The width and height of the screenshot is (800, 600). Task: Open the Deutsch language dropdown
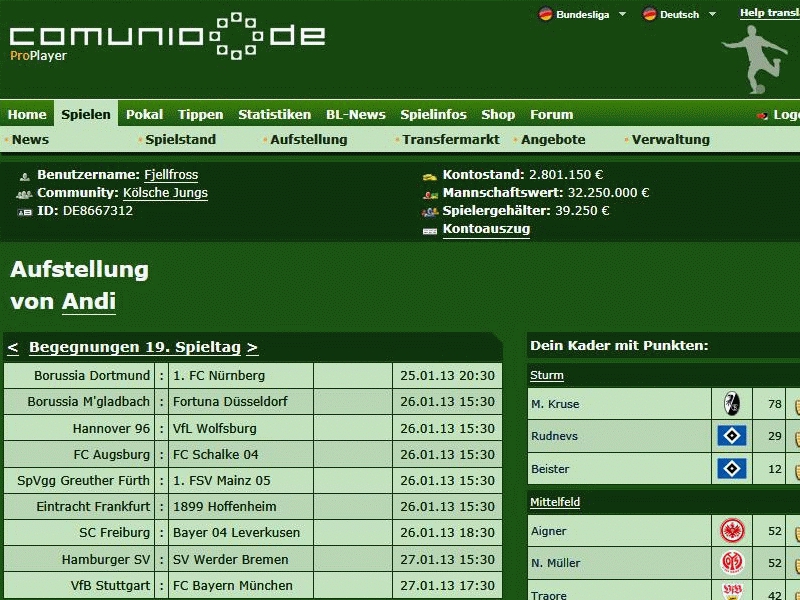(713, 14)
